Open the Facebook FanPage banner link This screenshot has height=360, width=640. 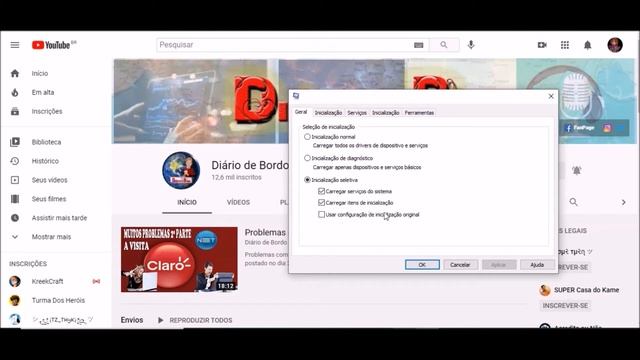[x=579, y=128]
